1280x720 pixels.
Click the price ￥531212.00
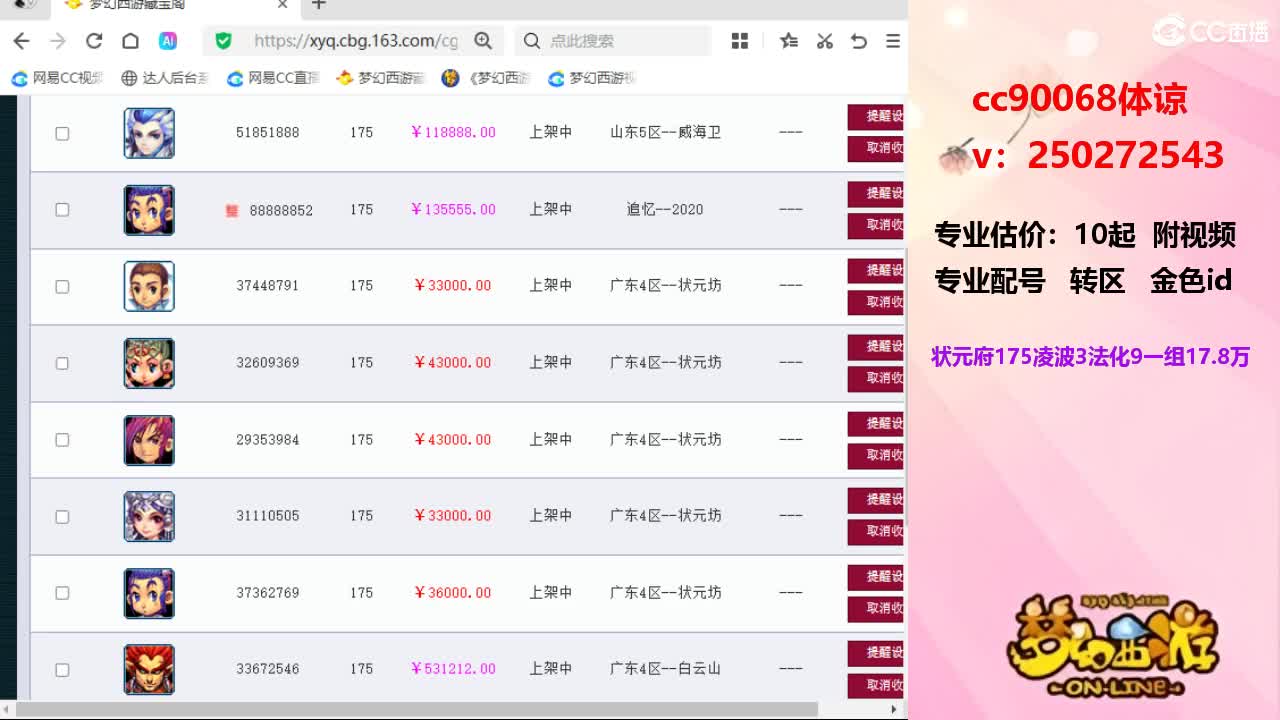(453, 669)
